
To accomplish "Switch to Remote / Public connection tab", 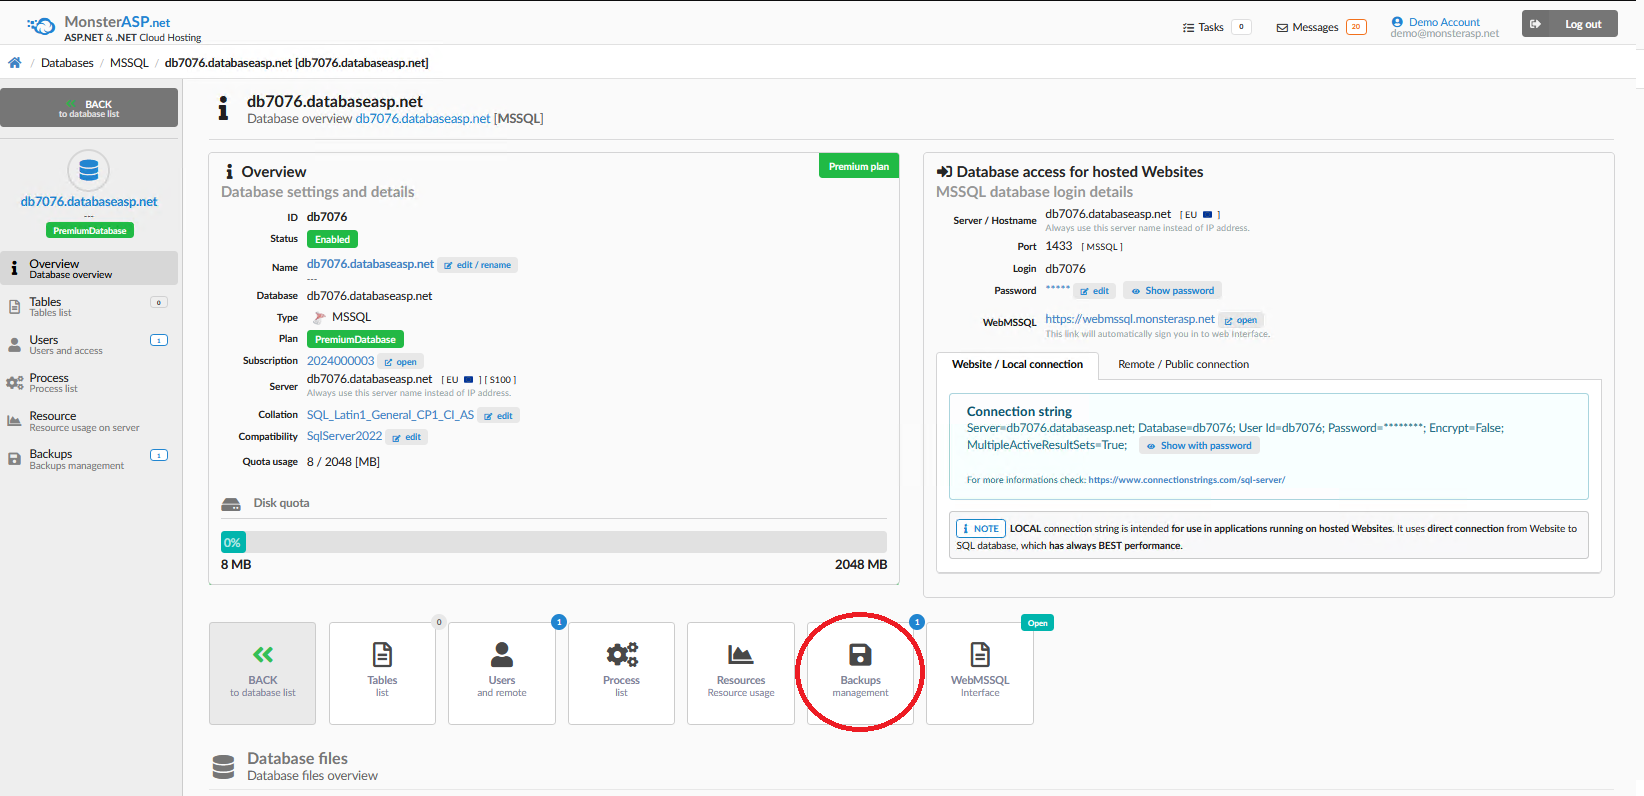I will [x=1183, y=365].
